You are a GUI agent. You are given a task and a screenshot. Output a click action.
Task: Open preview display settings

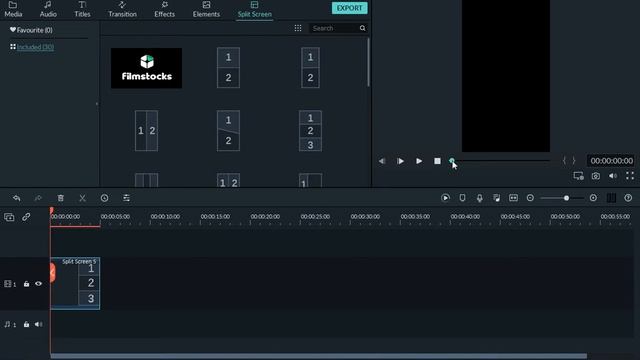[578, 176]
